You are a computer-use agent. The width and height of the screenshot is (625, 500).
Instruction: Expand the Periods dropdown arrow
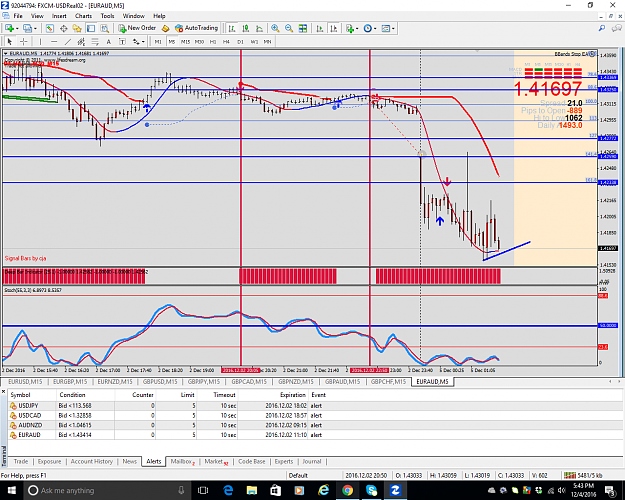[375, 28]
